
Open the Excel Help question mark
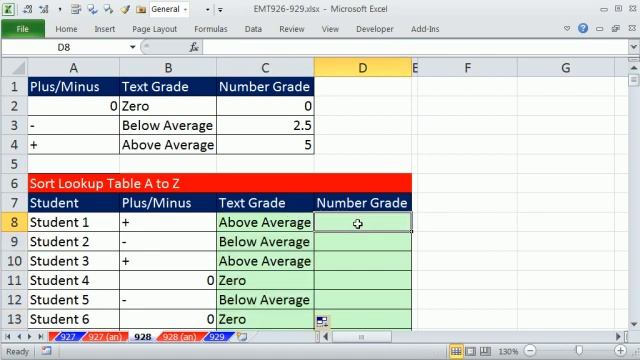583,28
